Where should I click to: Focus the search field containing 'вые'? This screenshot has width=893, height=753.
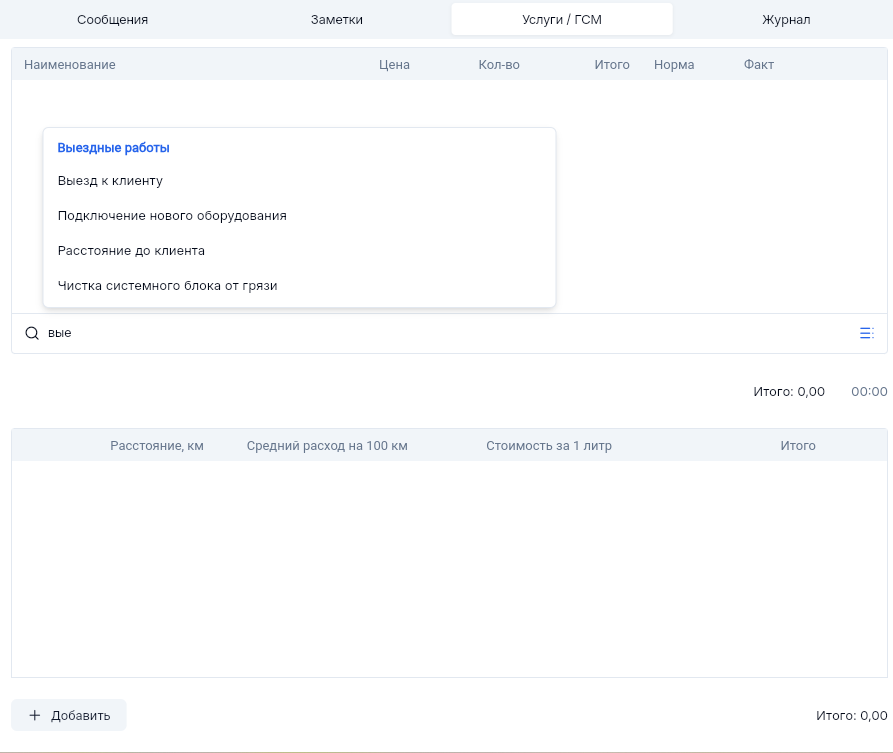[x=440, y=333]
